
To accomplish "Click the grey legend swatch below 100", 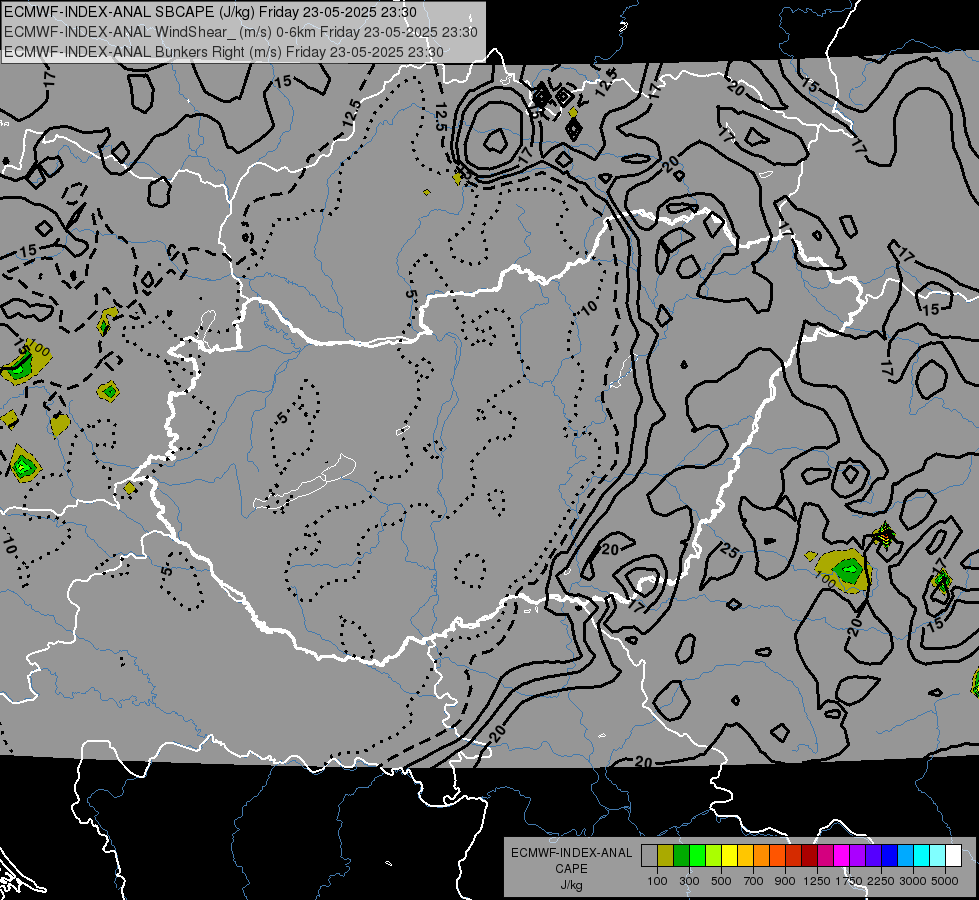I will [x=649, y=856].
